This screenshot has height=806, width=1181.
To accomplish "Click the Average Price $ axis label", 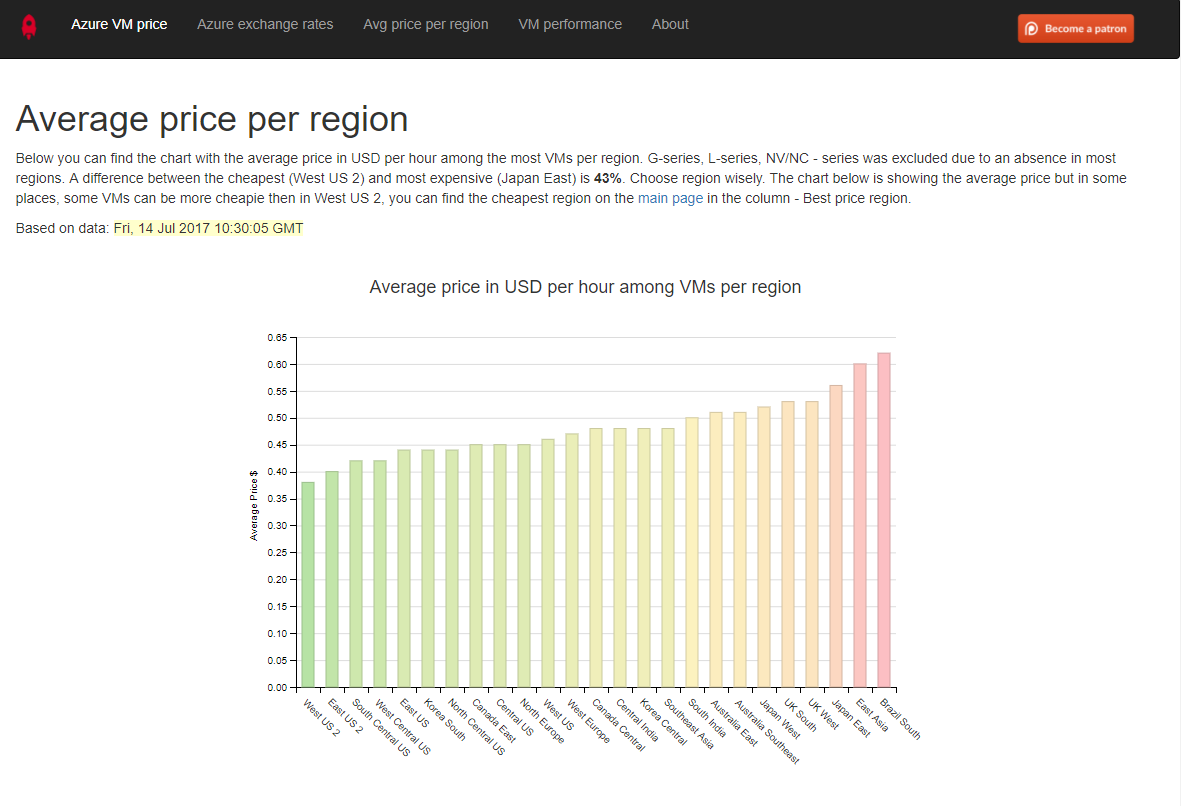I will (254, 505).
